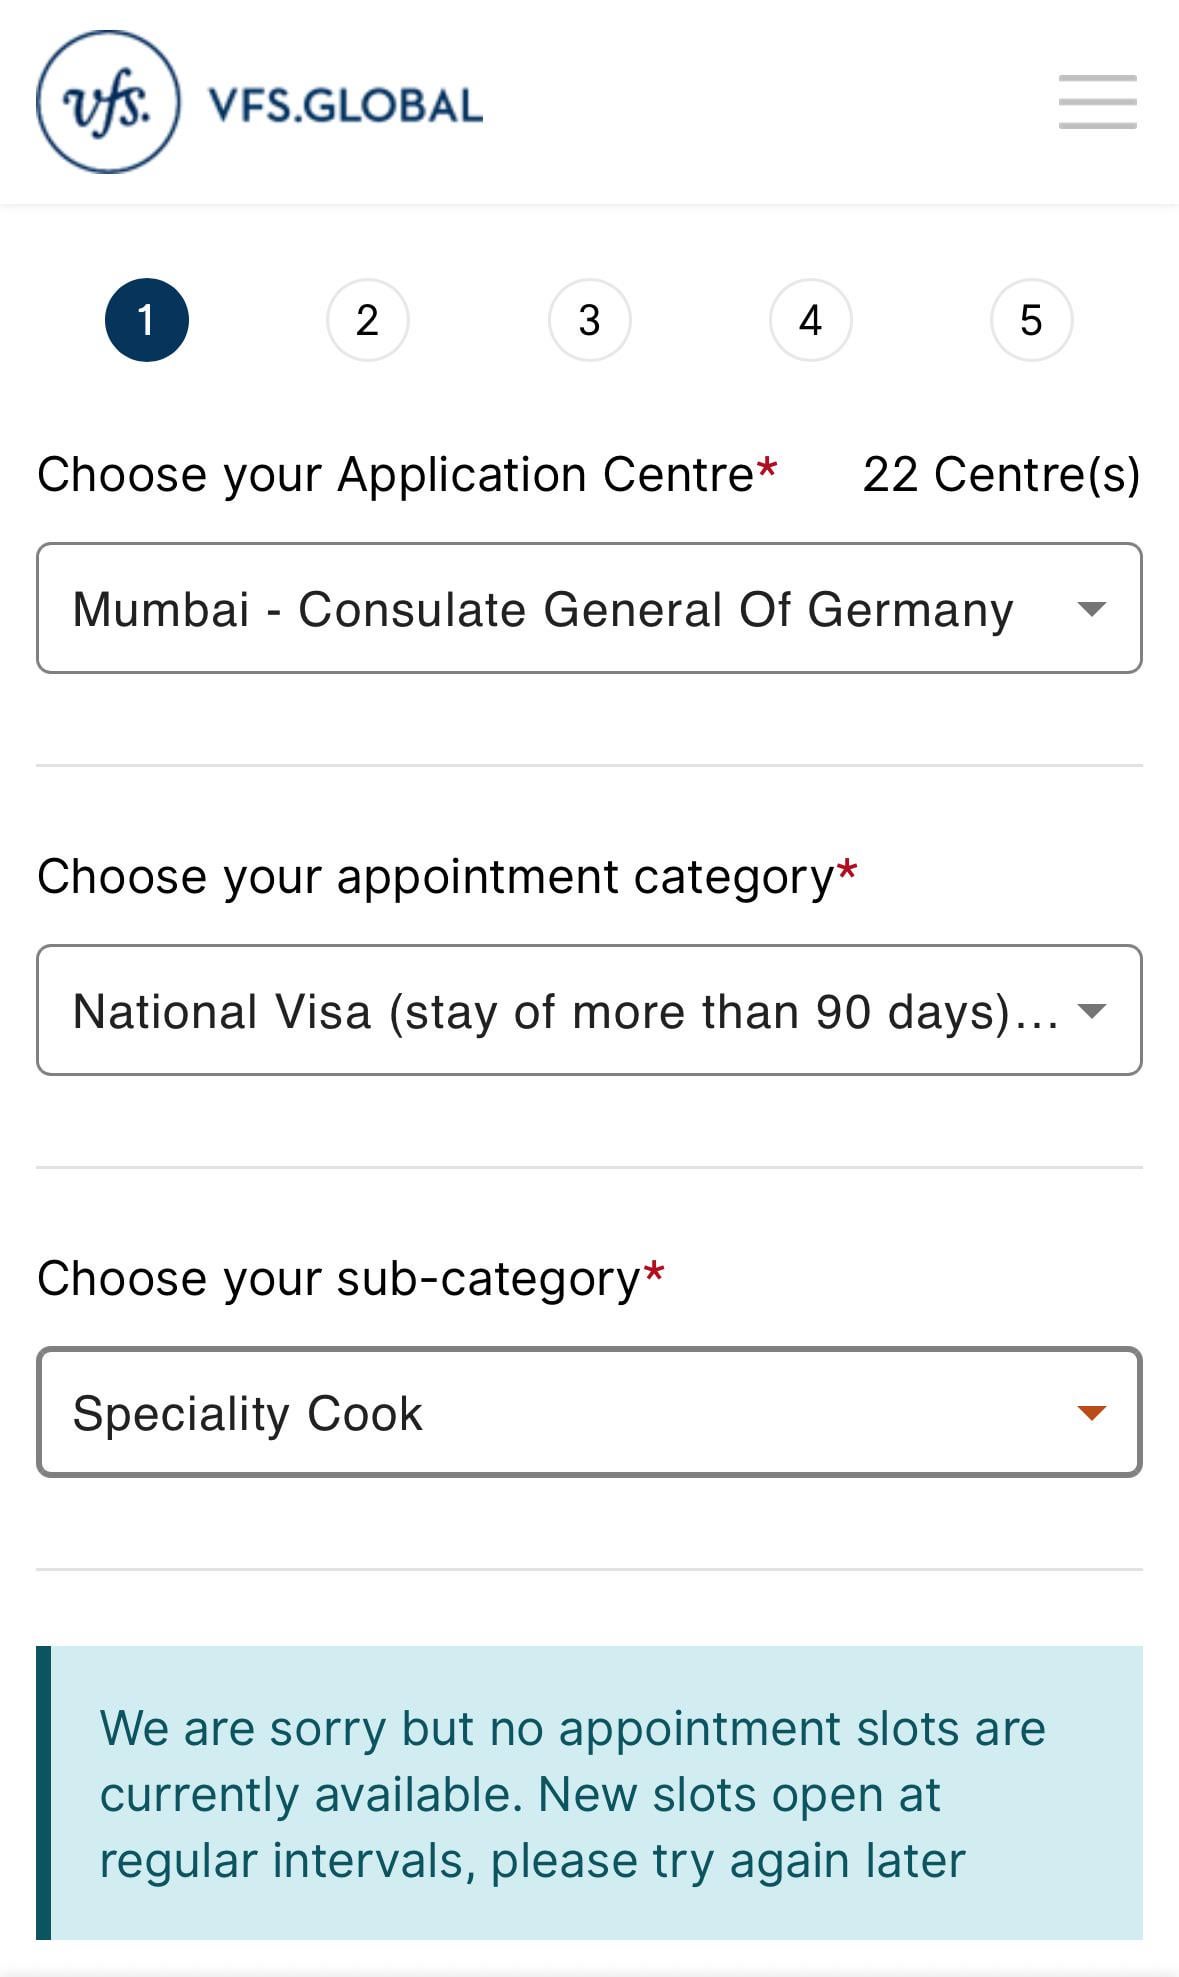Image resolution: width=1179 pixels, height=1977 pixels.
Task: Click the round VFS logo icon
Action: (108, 102)
